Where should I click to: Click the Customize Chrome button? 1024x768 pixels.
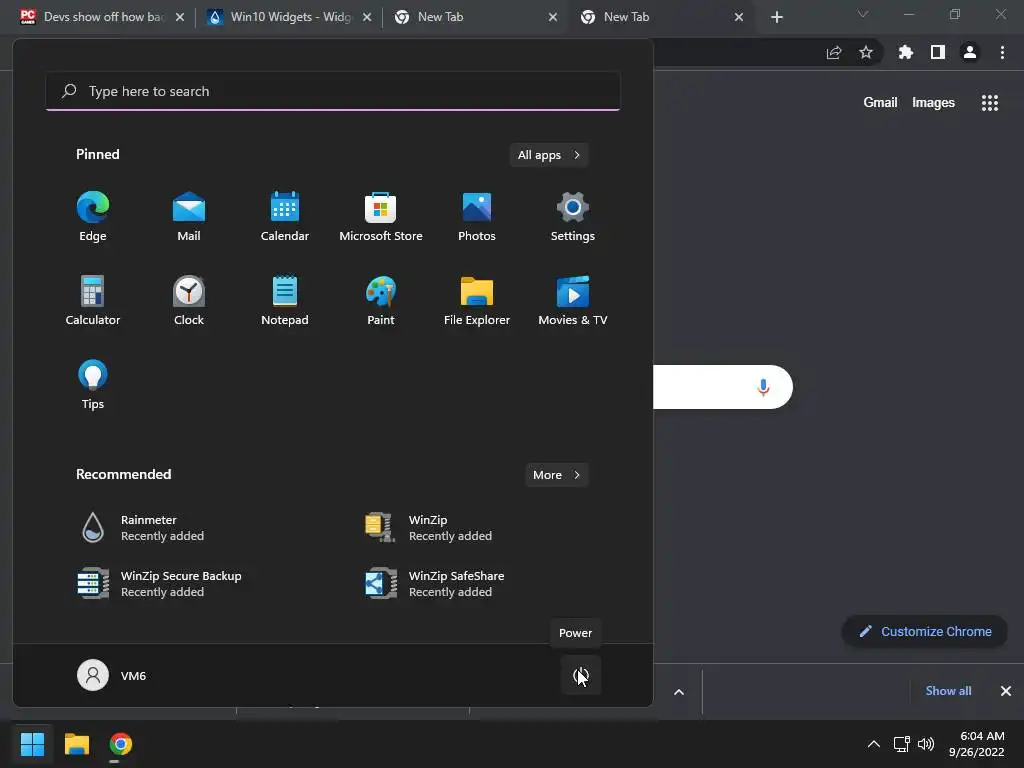click(x=925, y=632)
